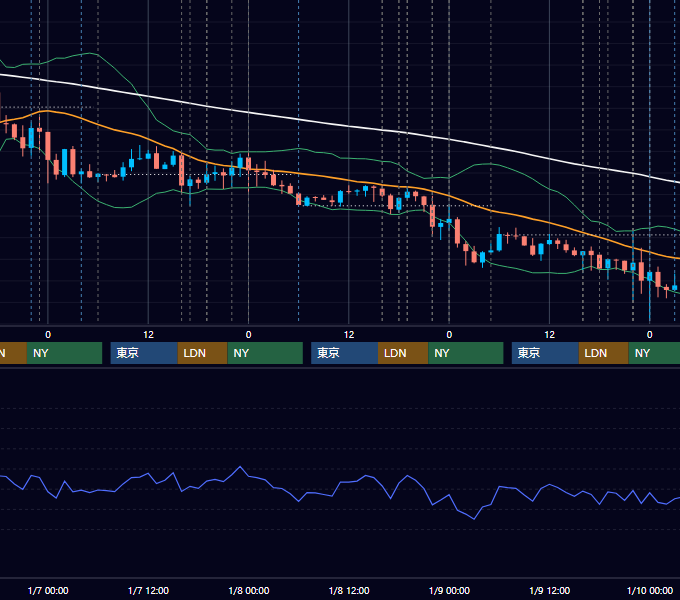Click the hour label 12 above 1/8 12:00
Viewport: 680px width, 600px height.
tap(349, 335)
